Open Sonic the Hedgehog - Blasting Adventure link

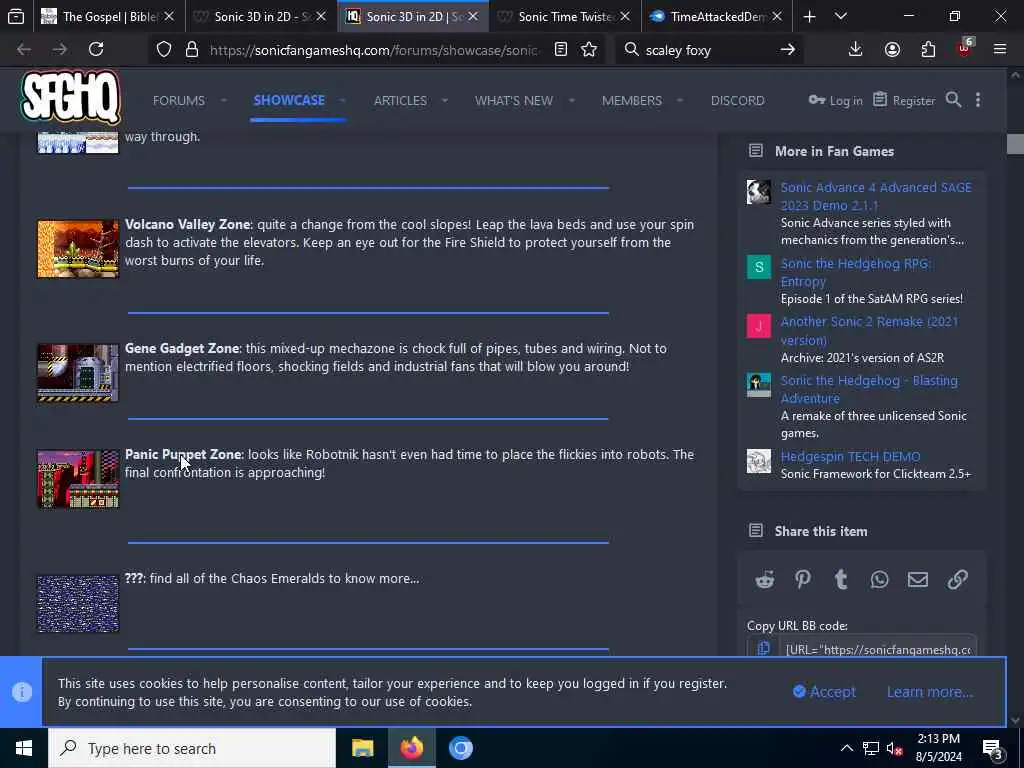point(869,389)
